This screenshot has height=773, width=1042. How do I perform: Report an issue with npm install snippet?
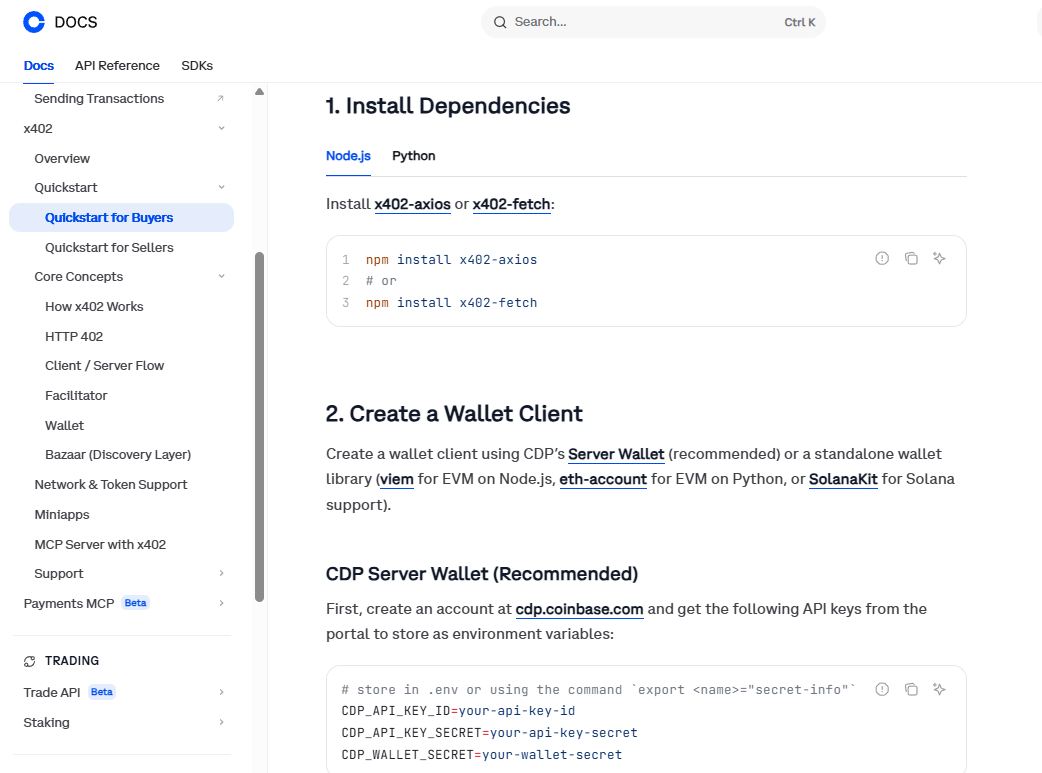tap(882, 258)
